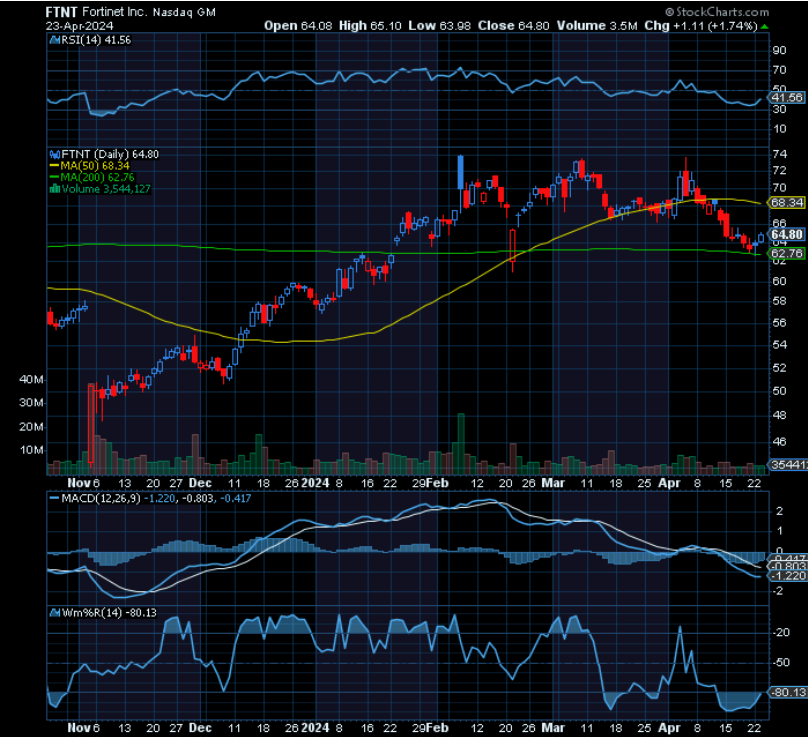The height and width of the screenshot is (737, 808).
Task: Click the tall blue February candle near 74
Action: point(461,172)
